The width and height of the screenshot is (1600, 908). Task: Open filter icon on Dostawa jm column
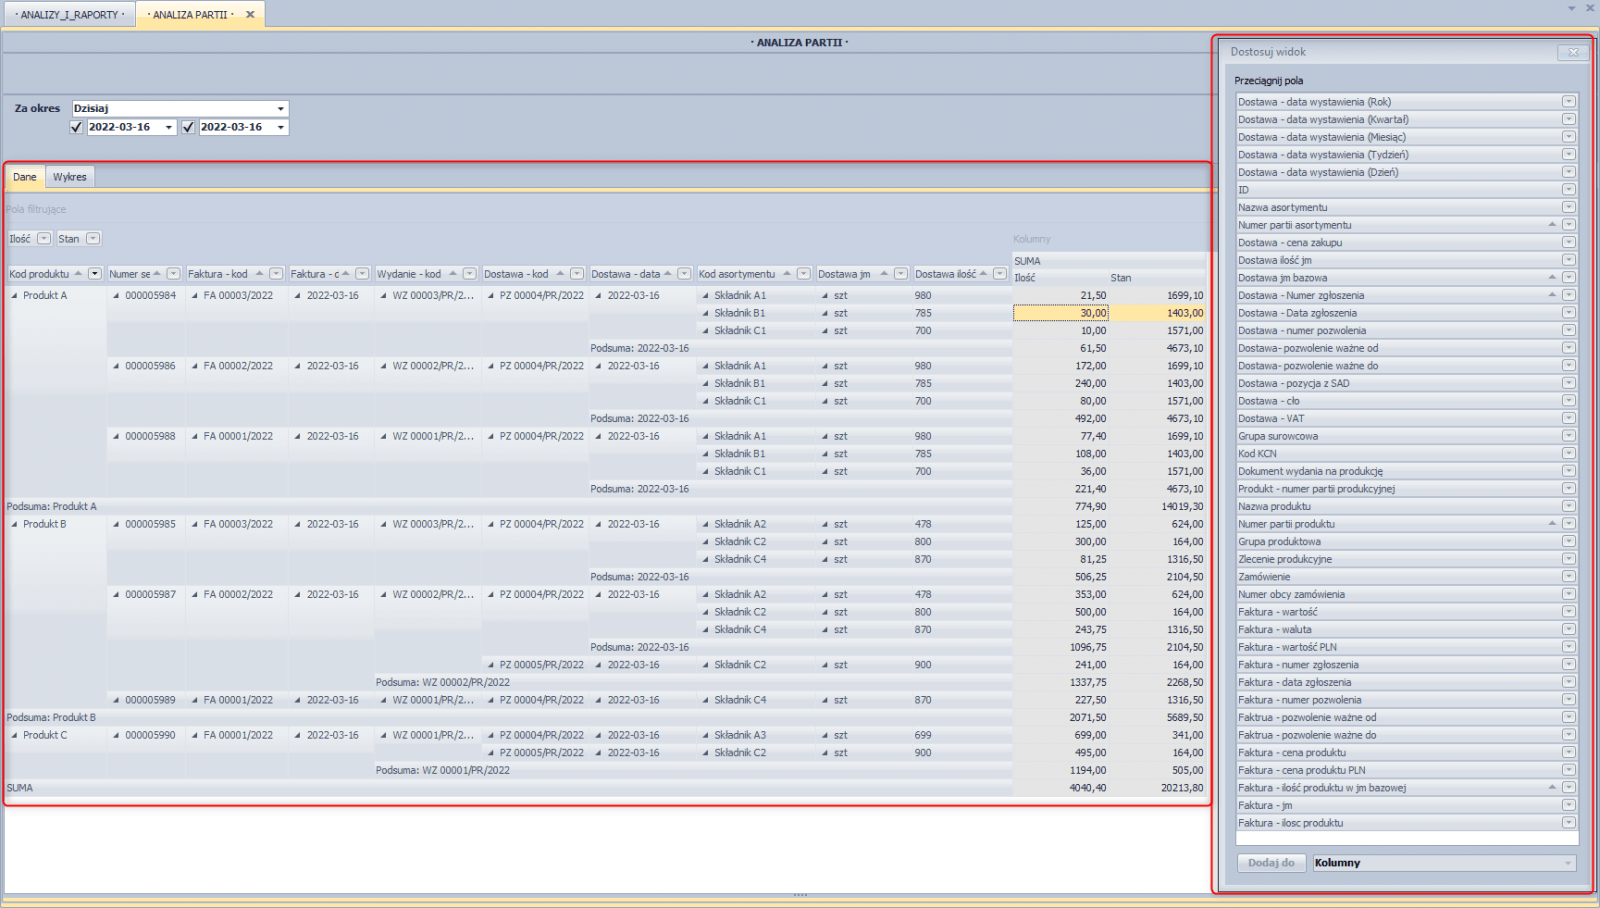pos(900,274)
